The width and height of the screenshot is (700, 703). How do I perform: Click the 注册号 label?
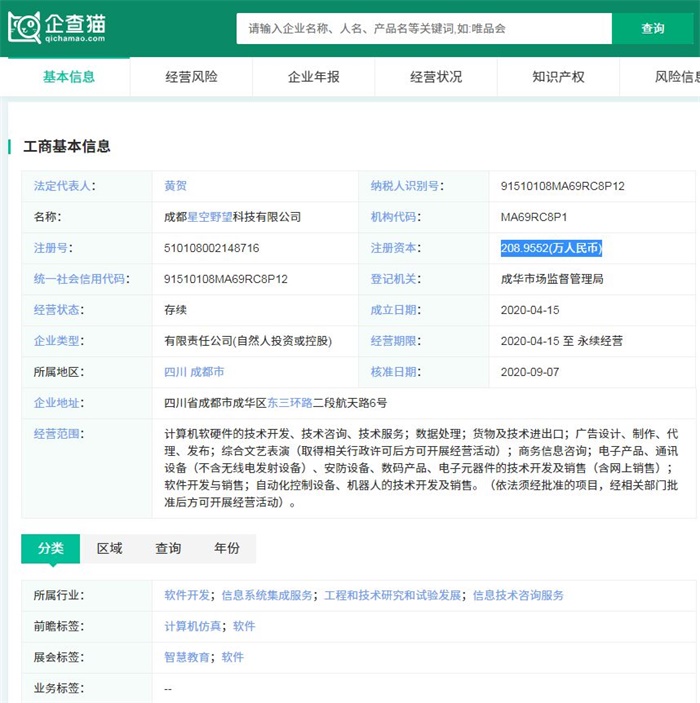click(x=51, y=248)
